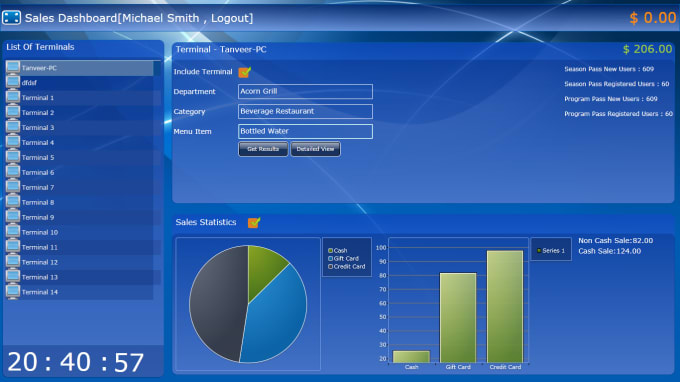Viewport: 680px width, 382px height.
Task: Click the Gift Card bar in chart
Action: (458, 318)
